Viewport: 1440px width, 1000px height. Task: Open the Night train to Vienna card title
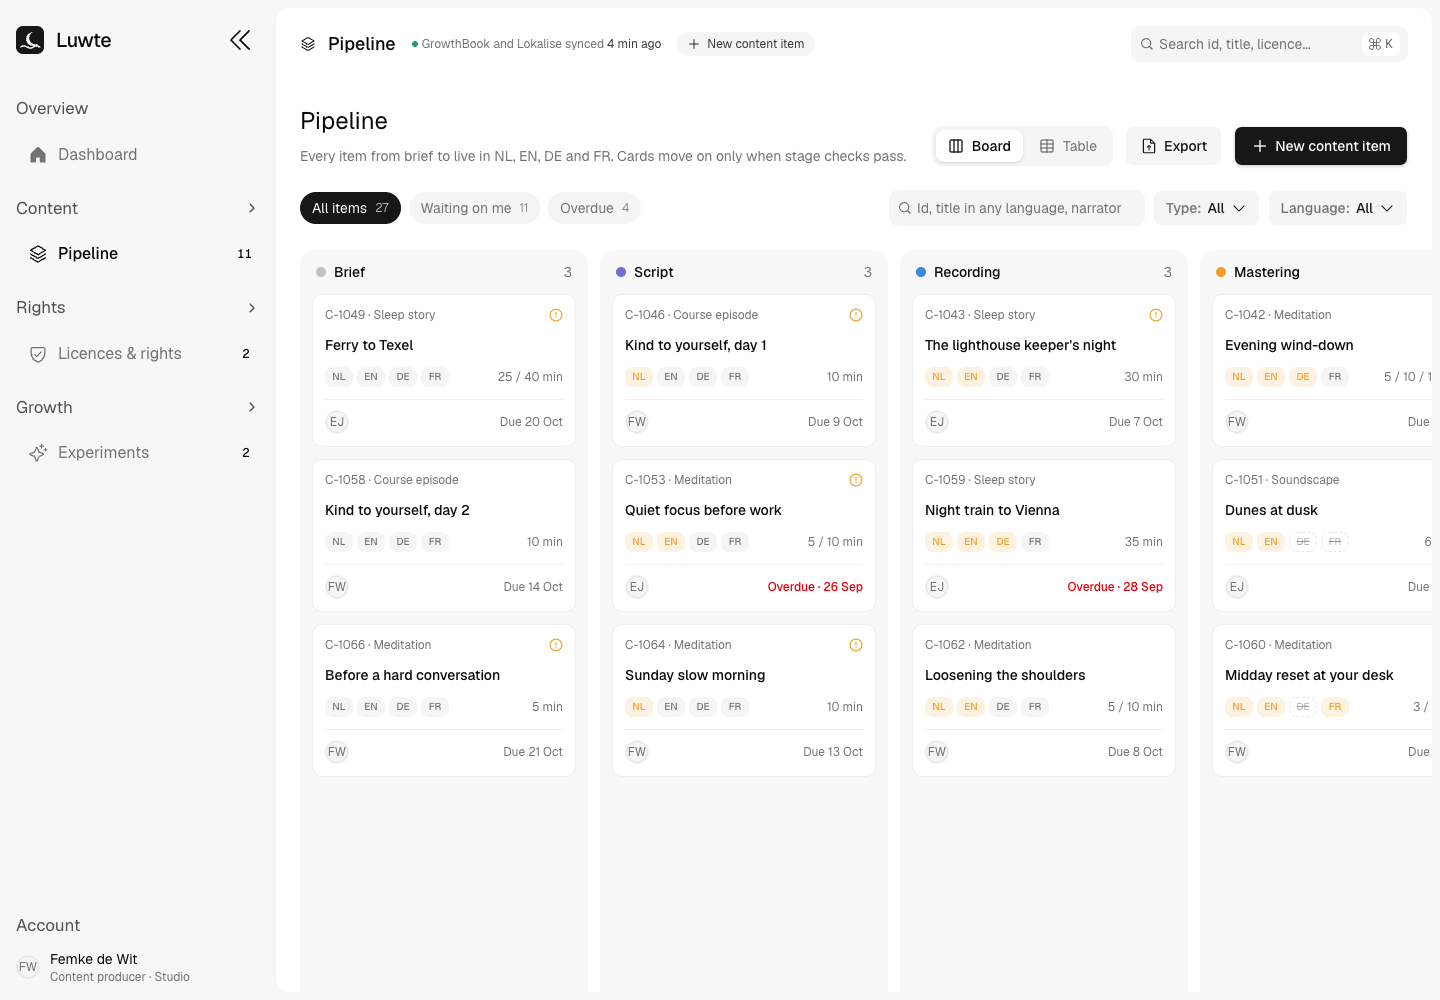[x=992, y=510]
